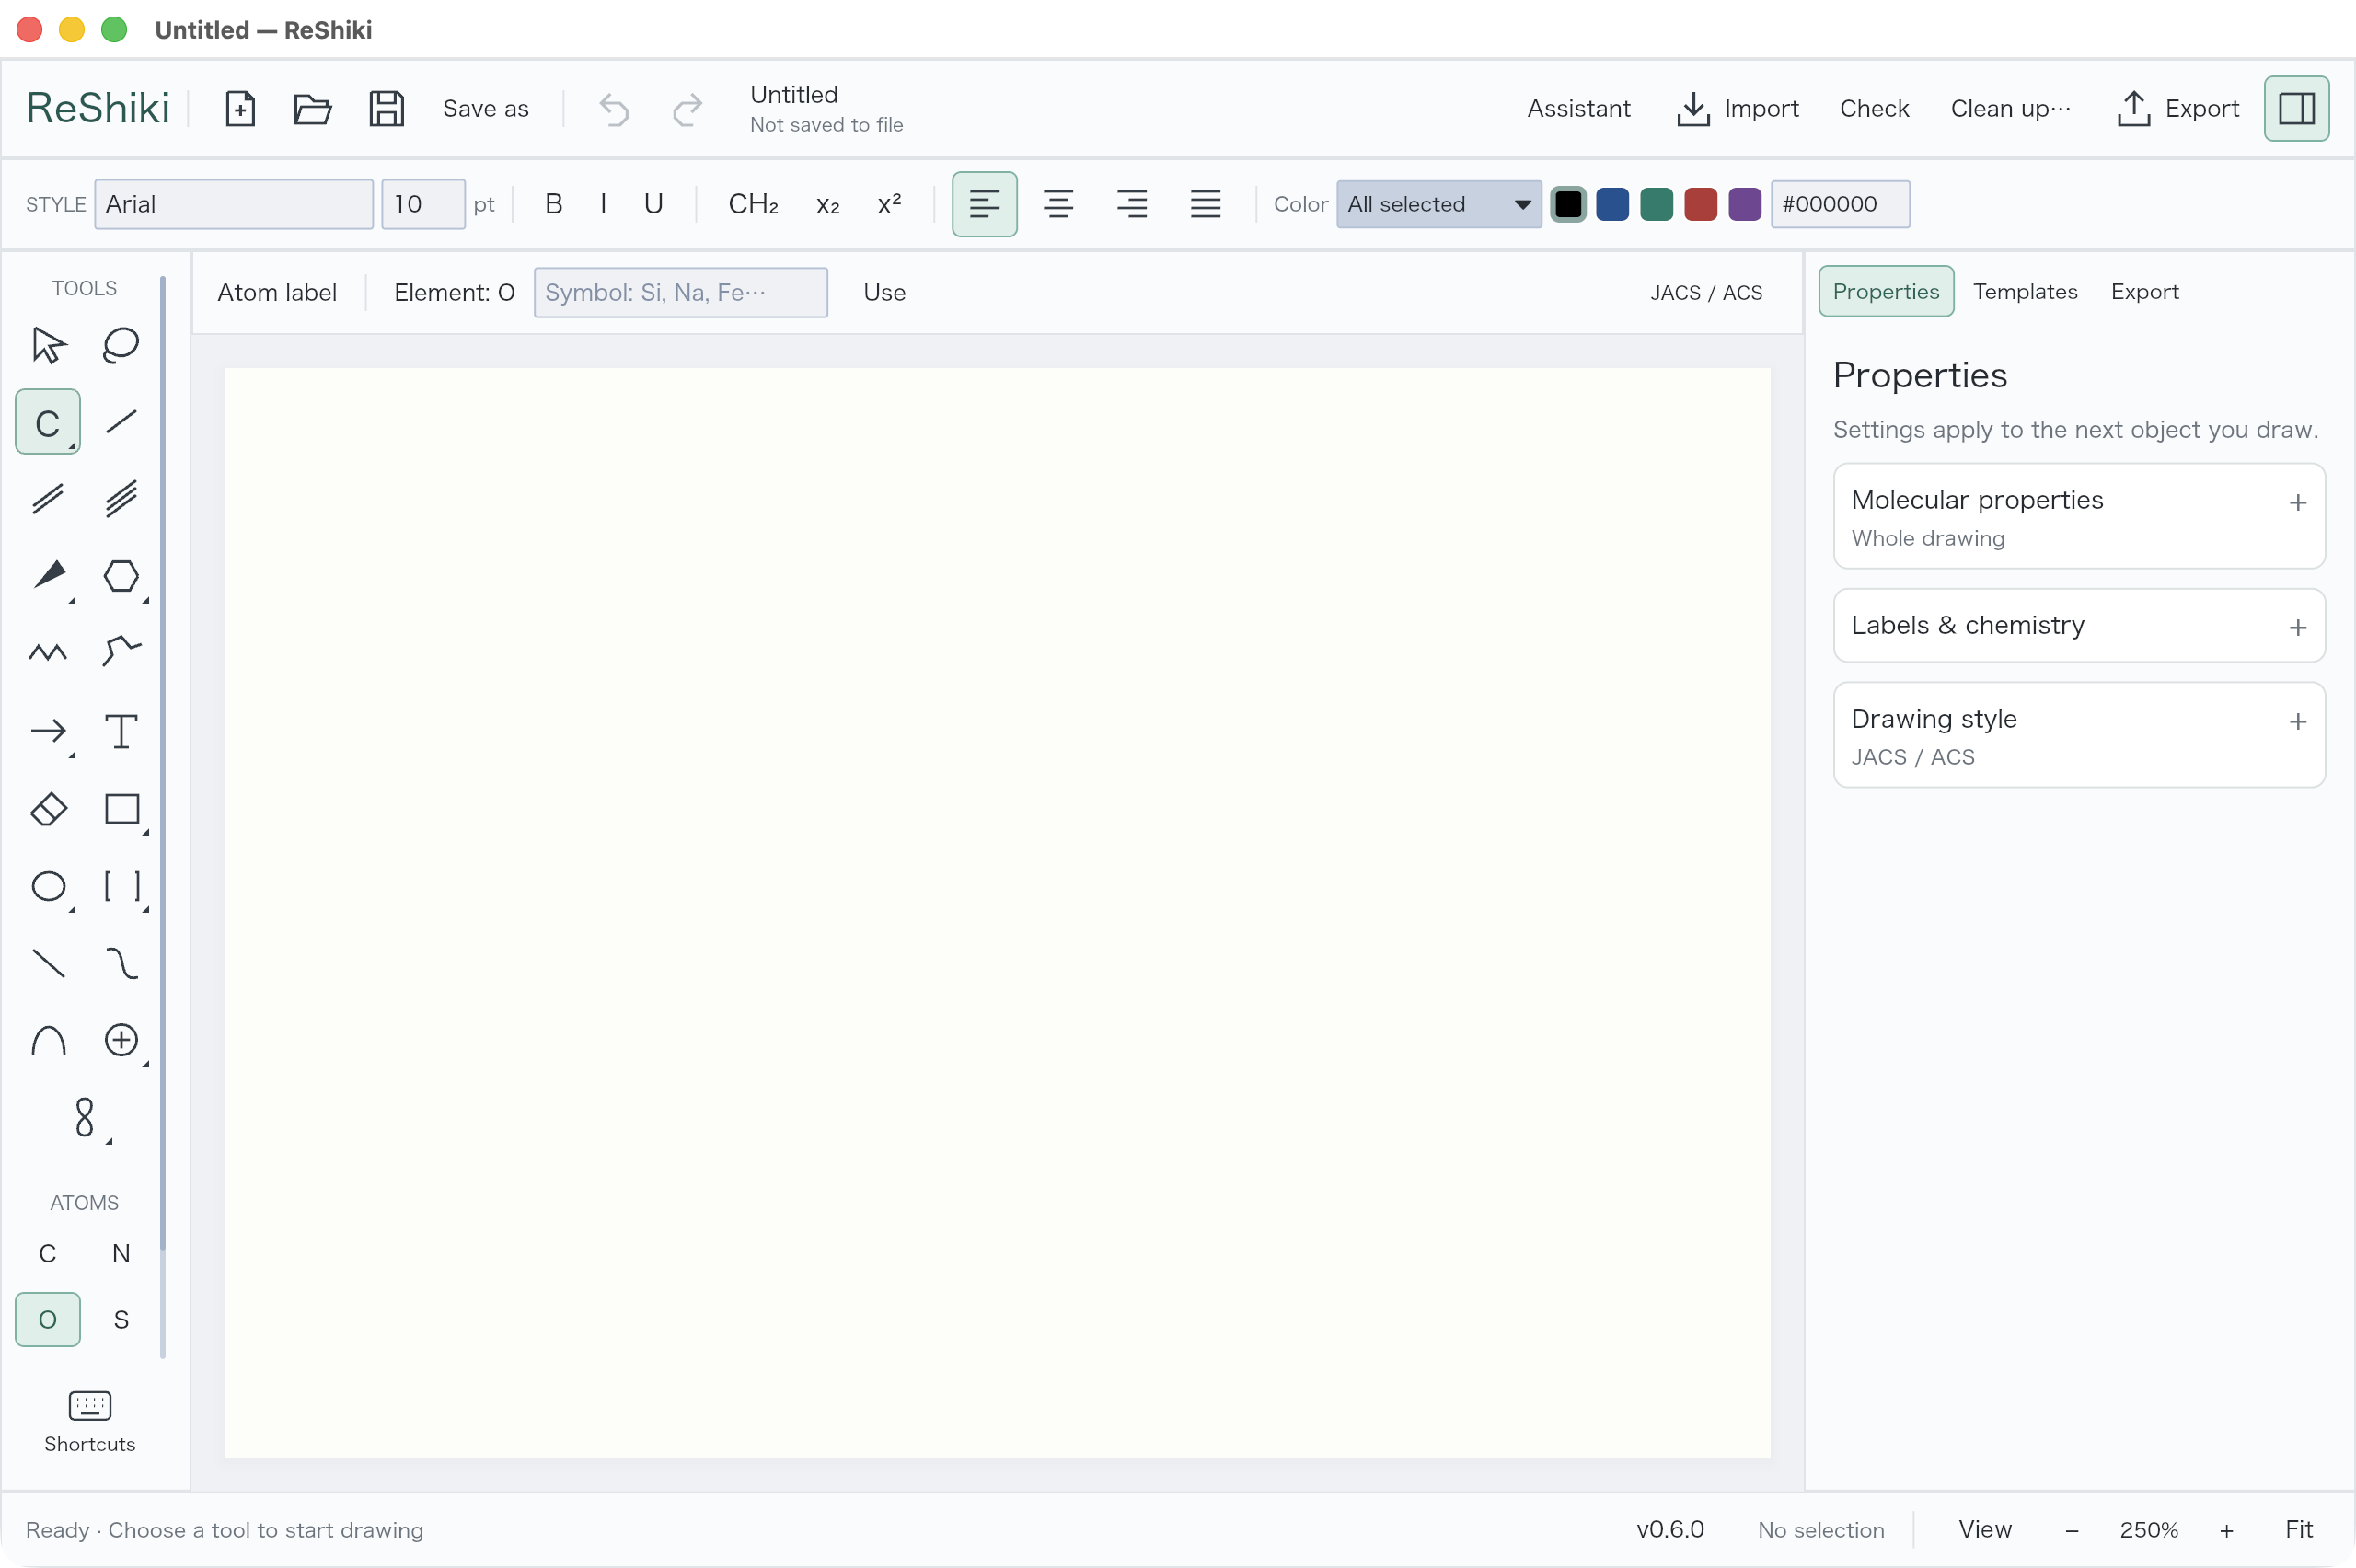Viewport: 2356px width, 1568px height.
Task: Open the Properties tab
Action: coord(1885,291)
